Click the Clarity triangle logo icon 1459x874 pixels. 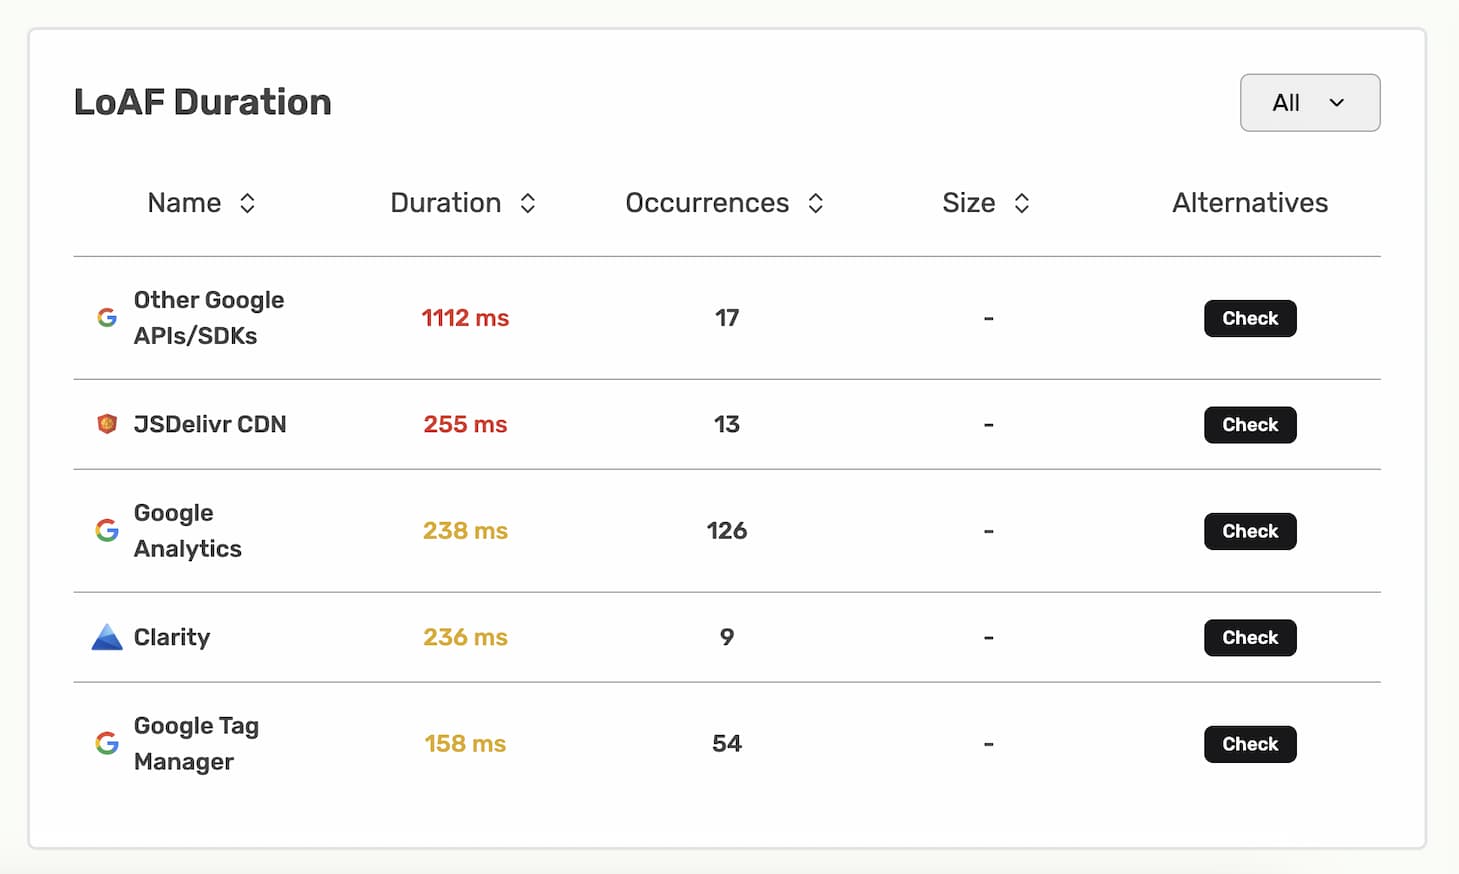click(x=107, y=637)
